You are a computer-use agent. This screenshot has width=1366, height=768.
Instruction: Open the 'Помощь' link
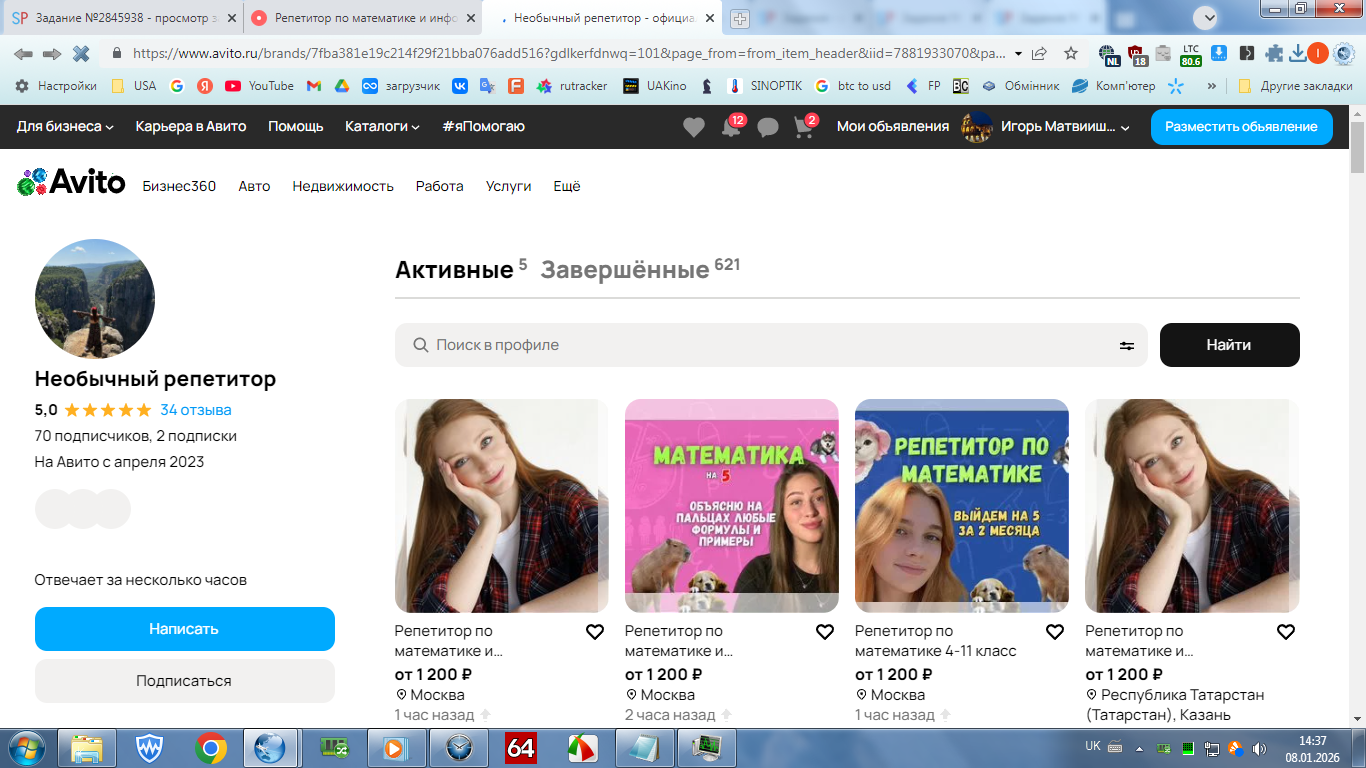point(296,127)
